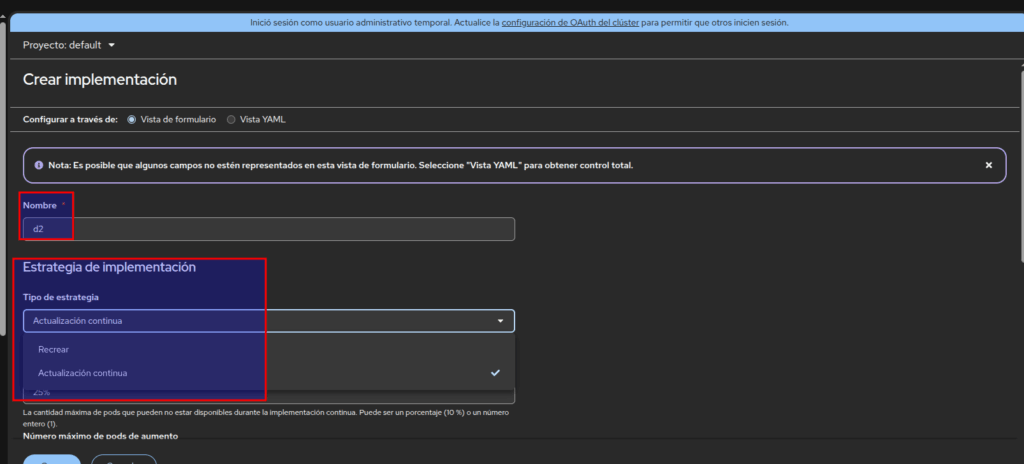This screenshot has height=464, width=1024.
Task: Focus the Nombre text field containing d2
Action: pyautogui.click(x=268, y=229)
